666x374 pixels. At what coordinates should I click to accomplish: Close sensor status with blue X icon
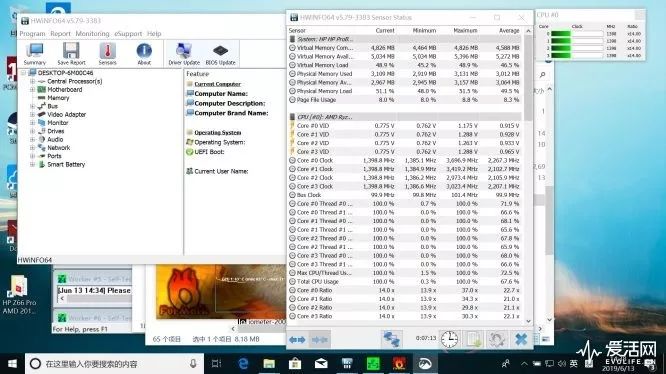point(521,339)
